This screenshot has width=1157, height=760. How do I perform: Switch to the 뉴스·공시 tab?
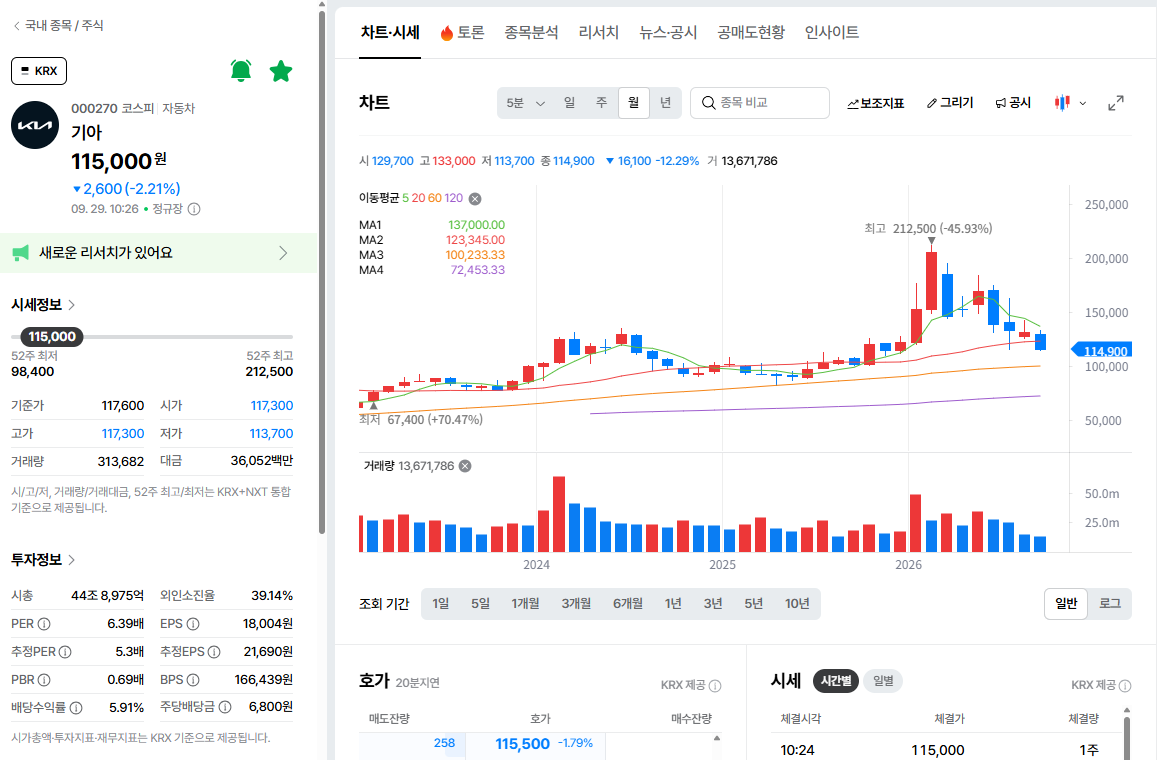pos(668,32)
